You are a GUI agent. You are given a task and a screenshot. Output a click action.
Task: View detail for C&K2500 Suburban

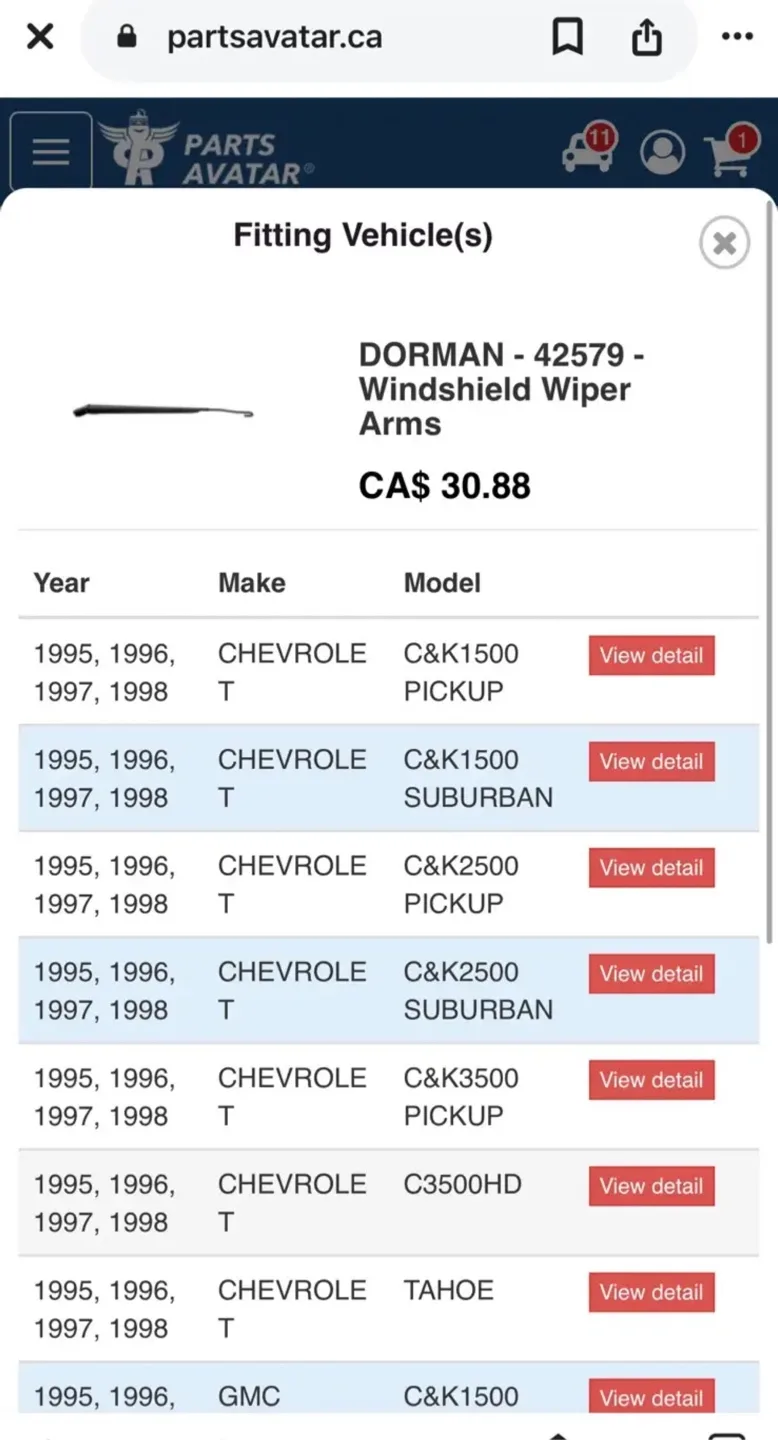tap(651, 974)
